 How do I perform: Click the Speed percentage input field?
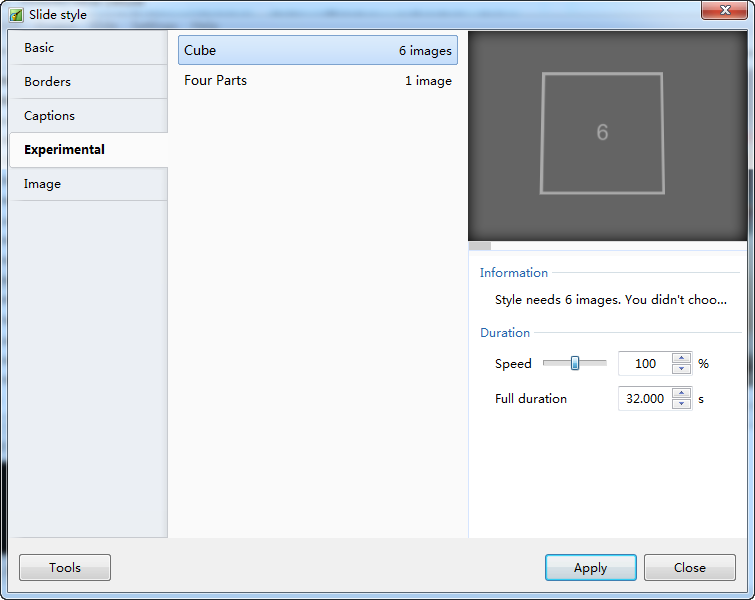645,364
